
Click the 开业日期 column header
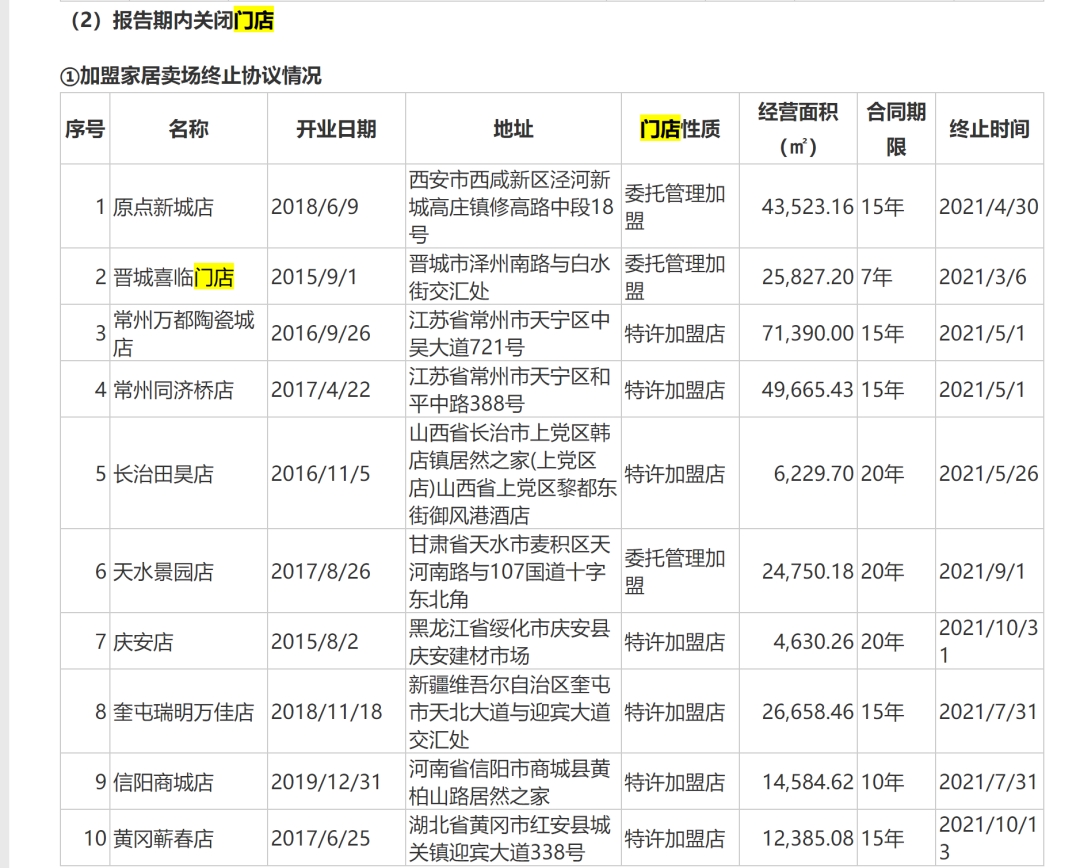[336, 129]
